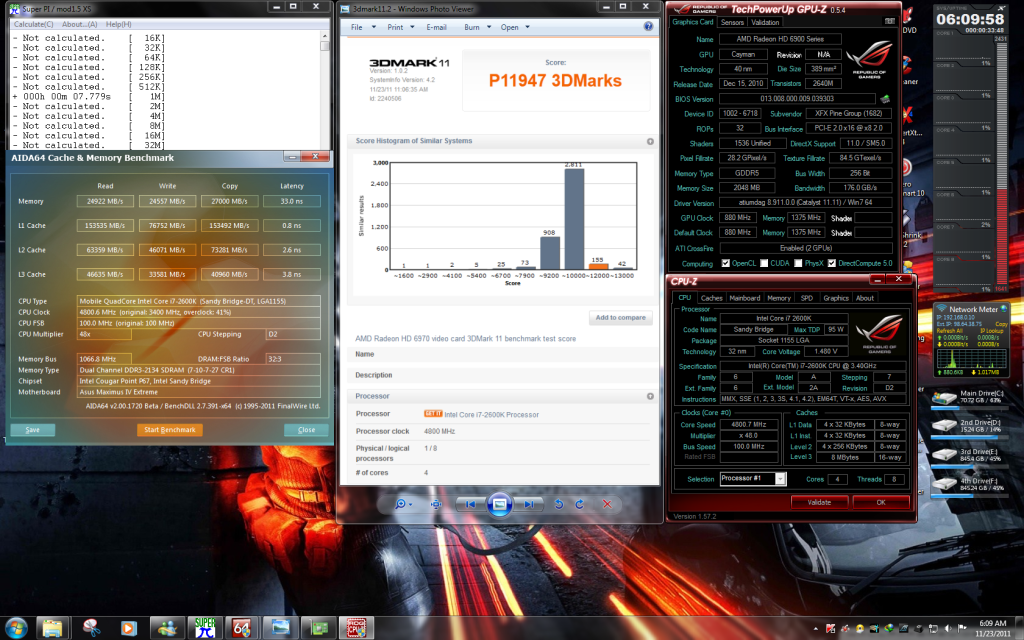Click Save in AIDA64 benchmark window
This screenshot has height=640, width=1024.
(x=33, y=430)
